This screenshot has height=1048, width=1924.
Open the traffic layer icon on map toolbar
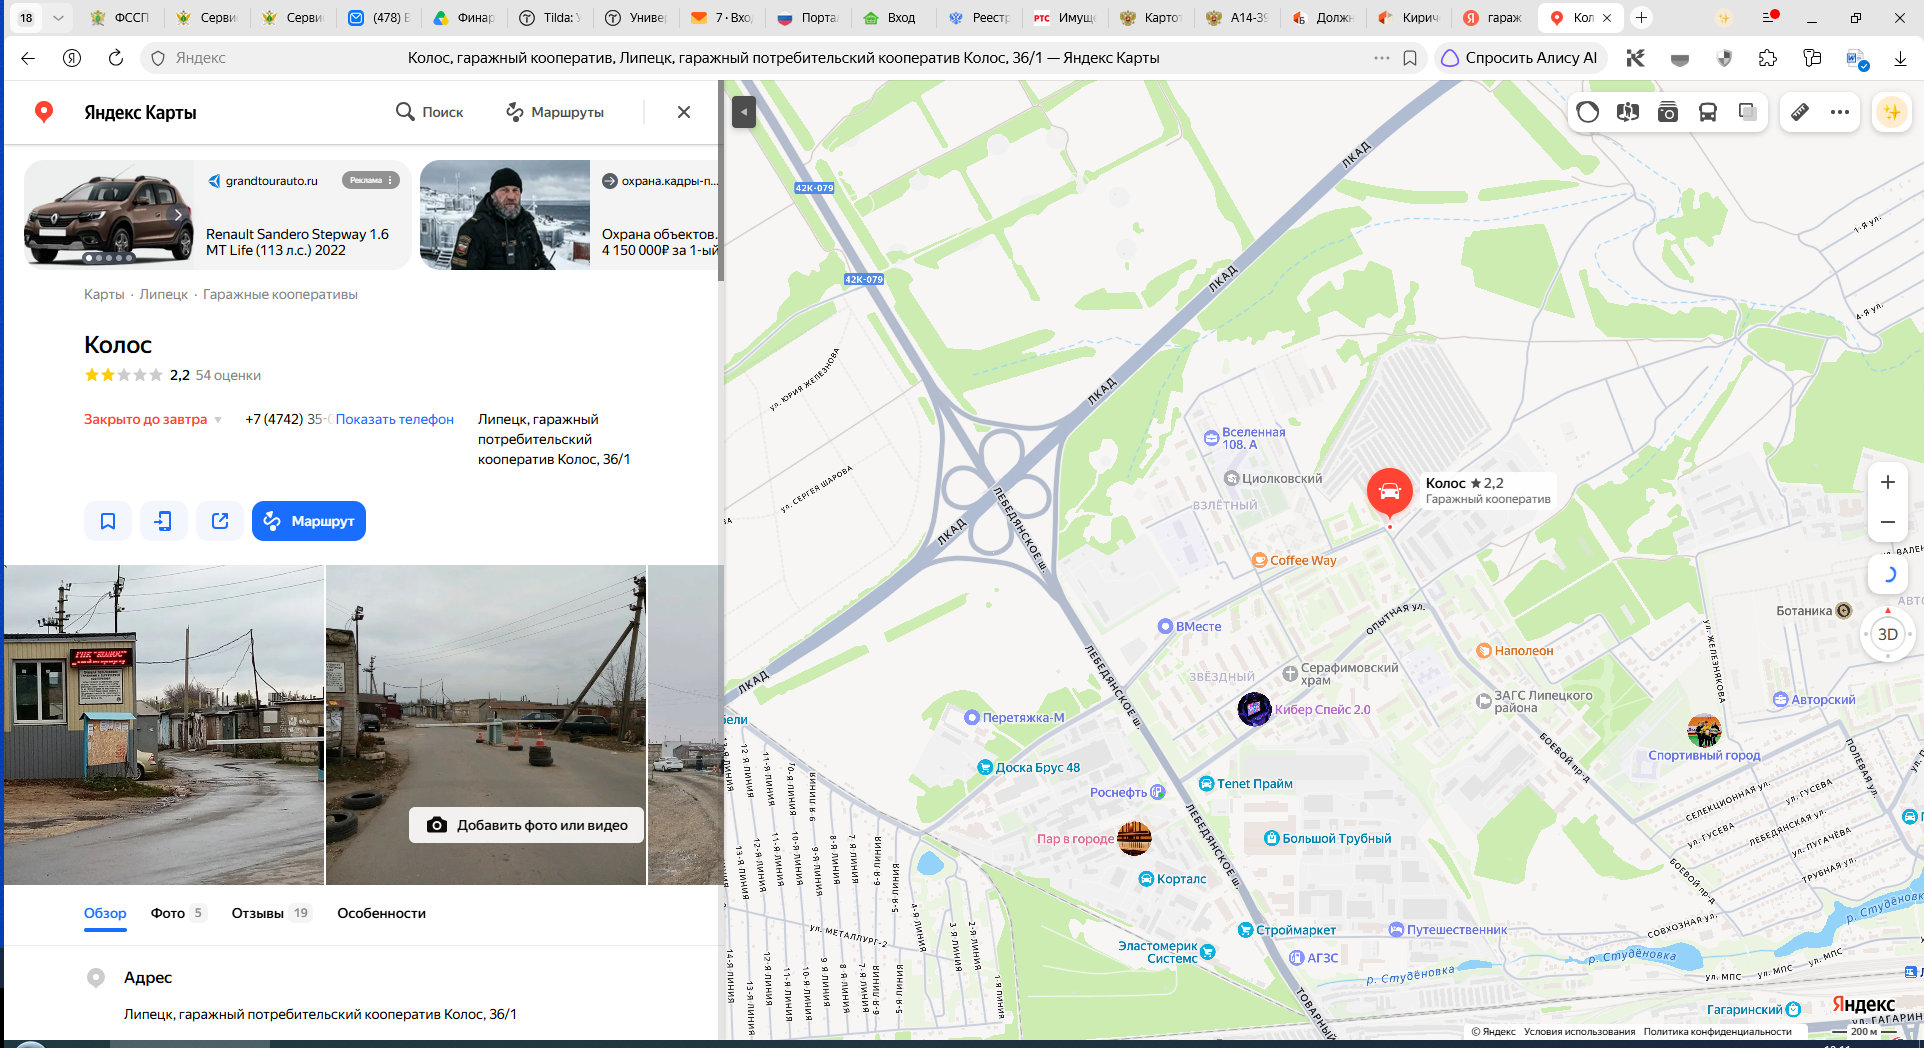(x=1588, y=112)
